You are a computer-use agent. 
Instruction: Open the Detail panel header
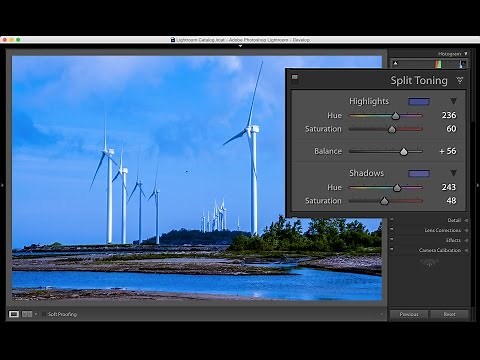coord(454,220)
